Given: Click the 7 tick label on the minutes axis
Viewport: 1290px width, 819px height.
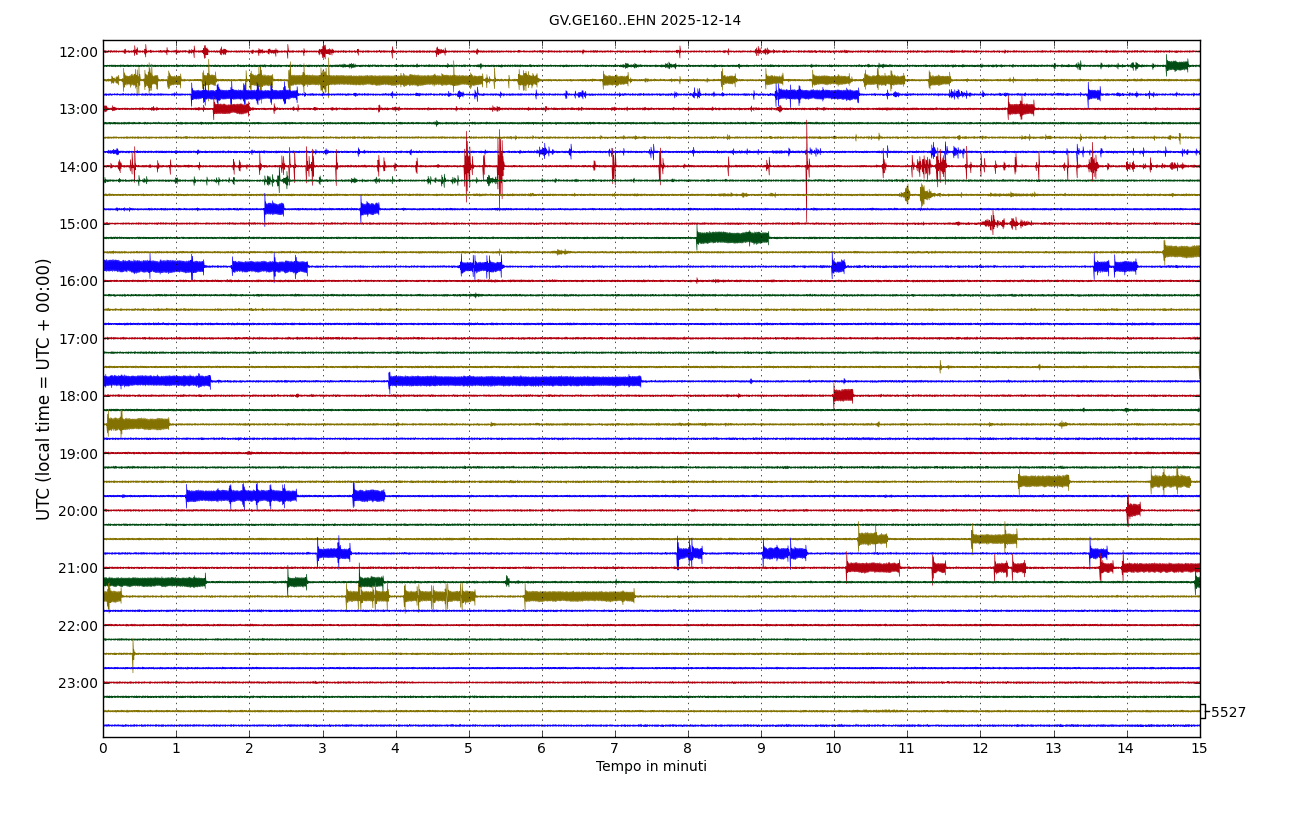Looking at the screenshot, I should 614,748.
